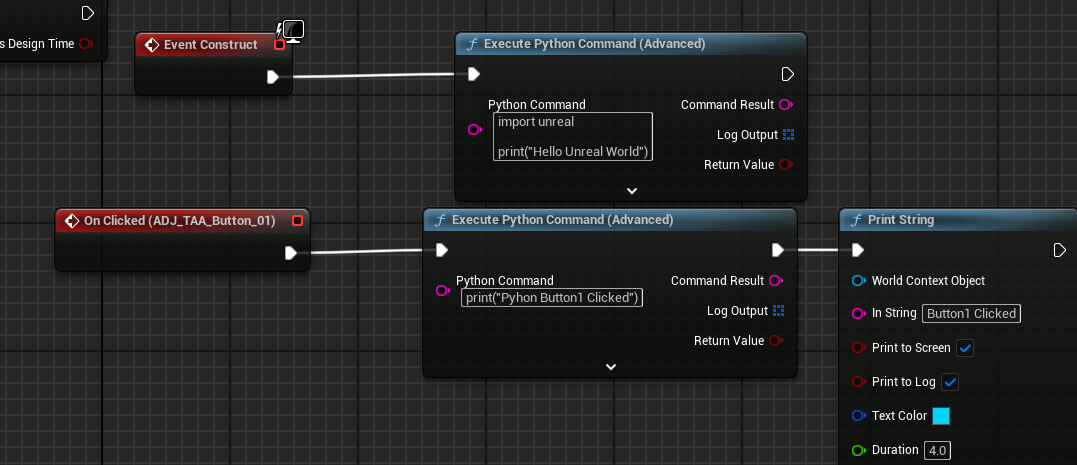Click the Is Design Time boolean pin
Screen dimensions: 1077x465
86,44
